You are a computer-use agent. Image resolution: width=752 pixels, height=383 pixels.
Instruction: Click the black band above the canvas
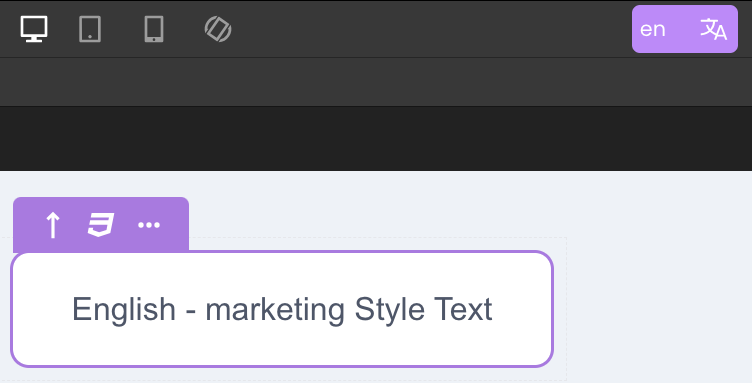point(376,139)
